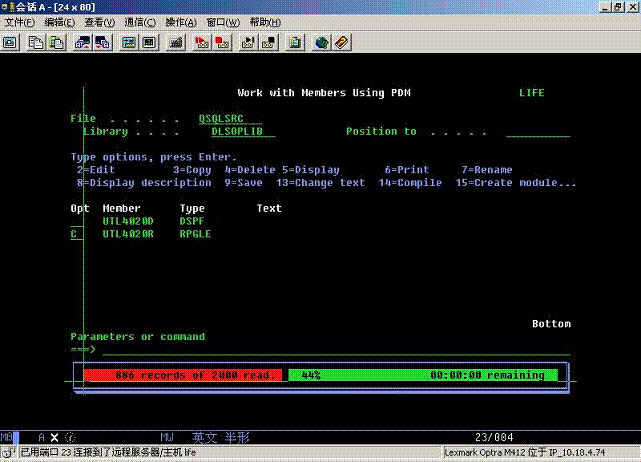This screenshot has height=462, width=641.
Task: Click the clipboard viewer toolbar icon
Action: [295, 42]
